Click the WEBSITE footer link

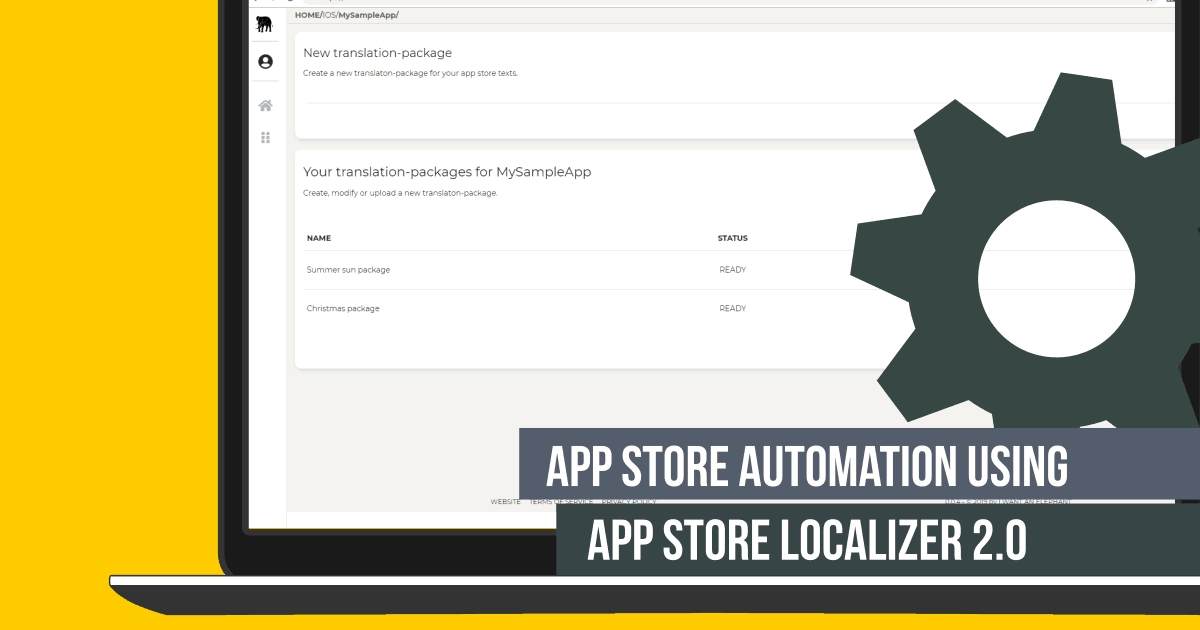click(505, 502)
